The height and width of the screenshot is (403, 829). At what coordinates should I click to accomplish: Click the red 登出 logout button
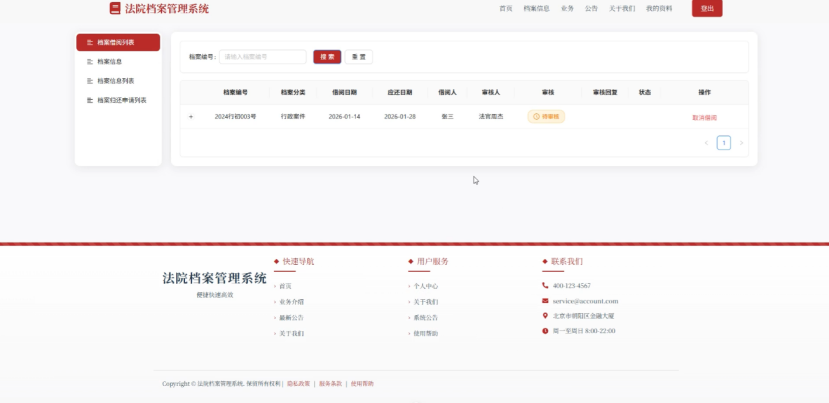tap(707, 8)
